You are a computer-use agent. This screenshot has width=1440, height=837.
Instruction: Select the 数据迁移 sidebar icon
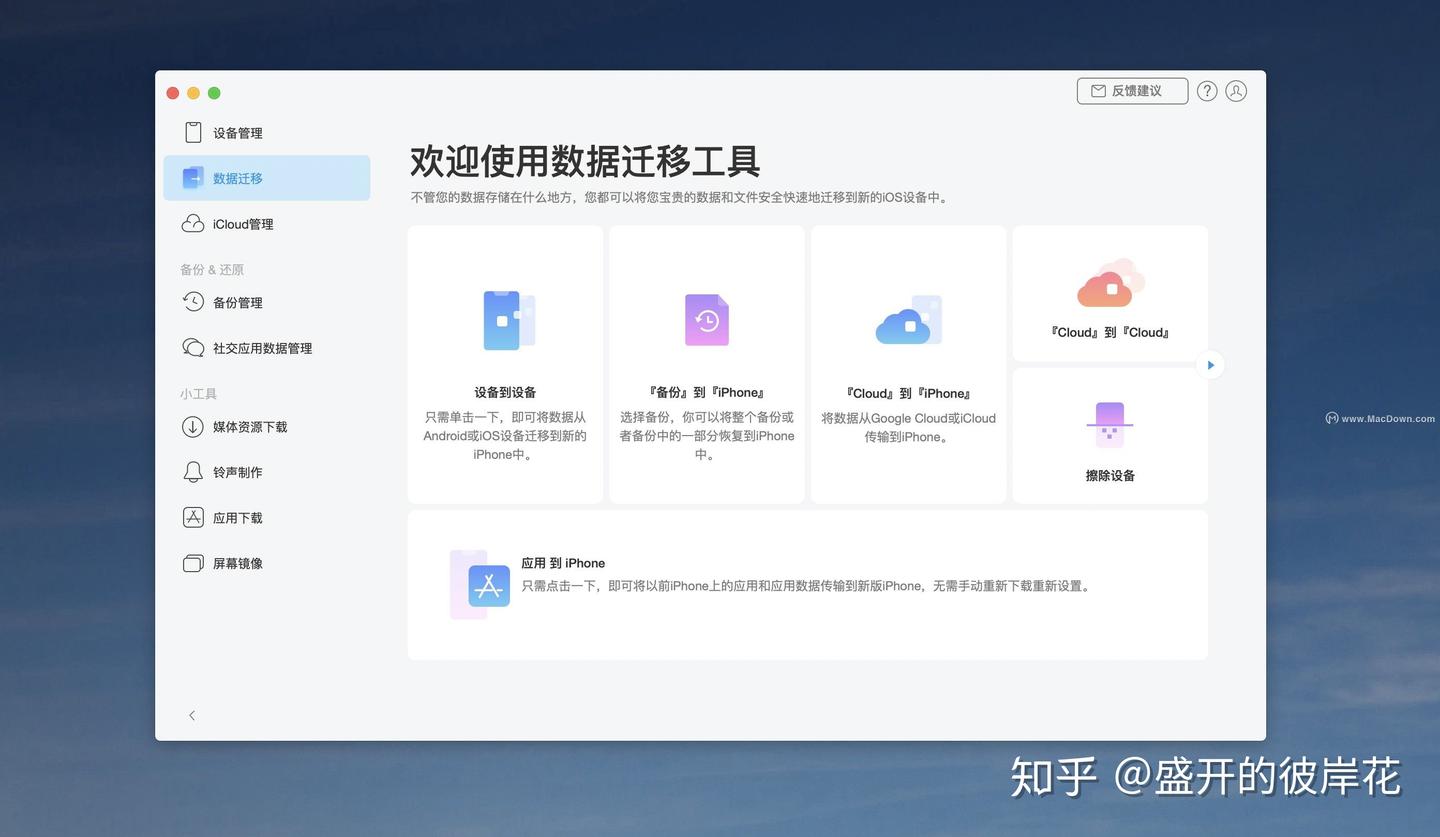coord(192,177)
